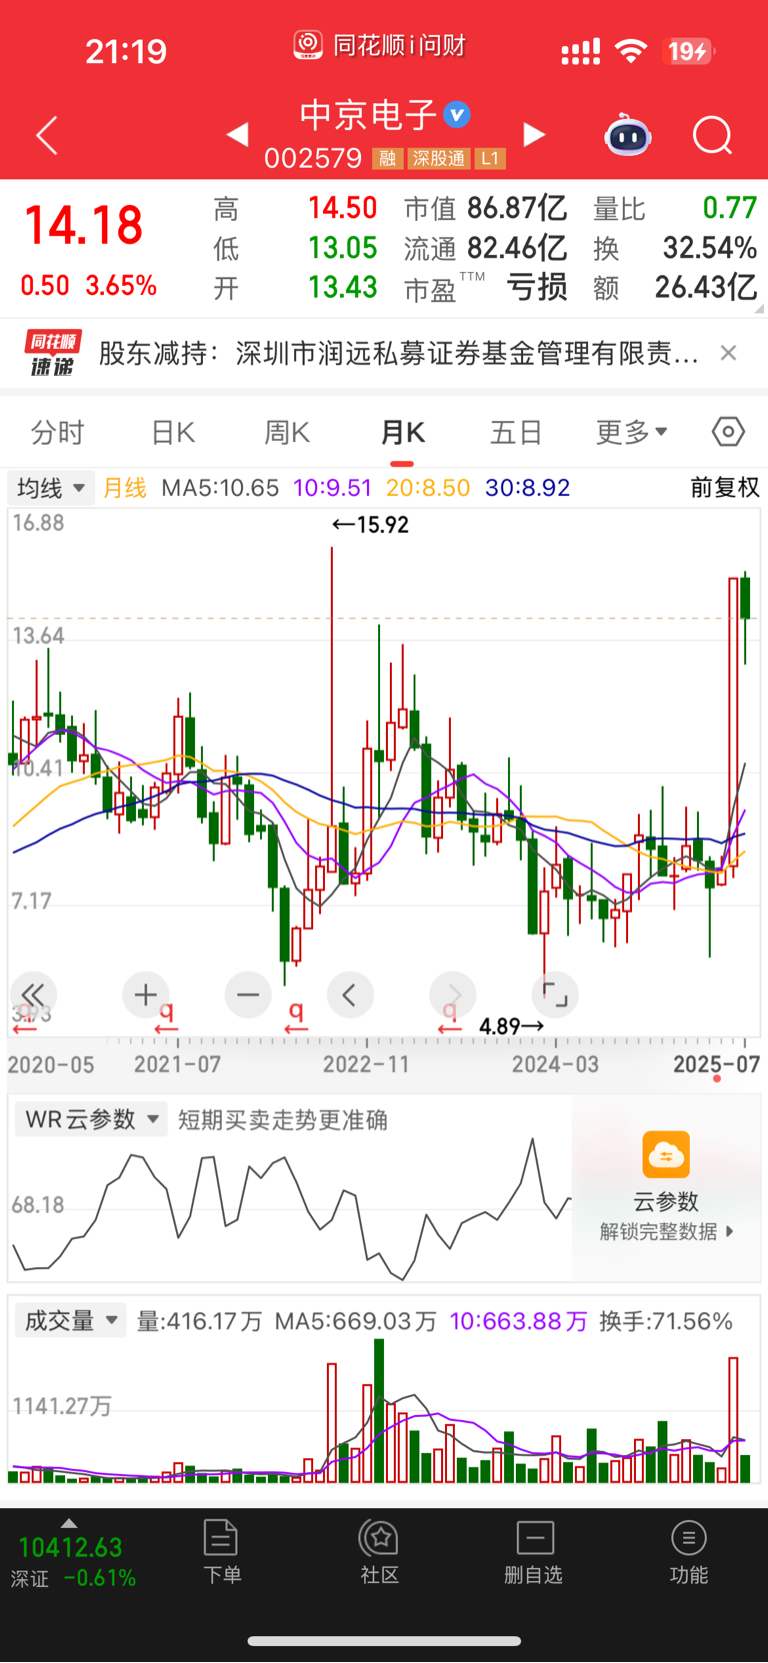Tap the battery indicator in status bar
The height and width of the screenshot is (1663, 768).
click(x=688, y=51)
